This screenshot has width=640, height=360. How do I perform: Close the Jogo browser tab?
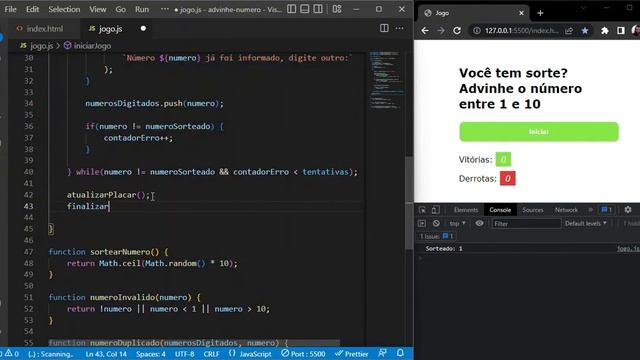(x=521, y=13)
